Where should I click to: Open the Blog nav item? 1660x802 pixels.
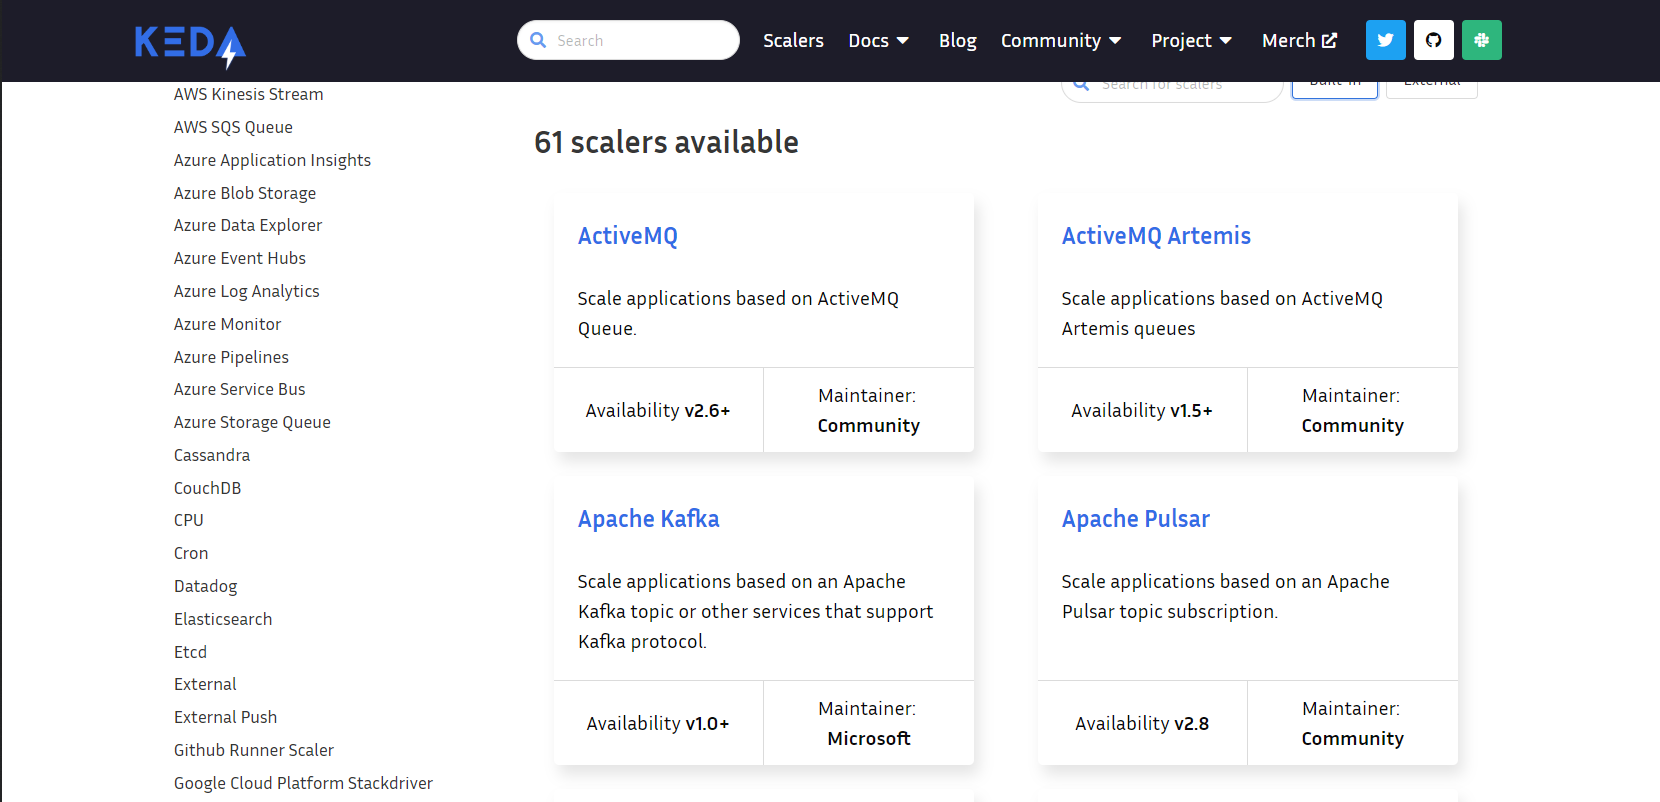pos(957,41)
